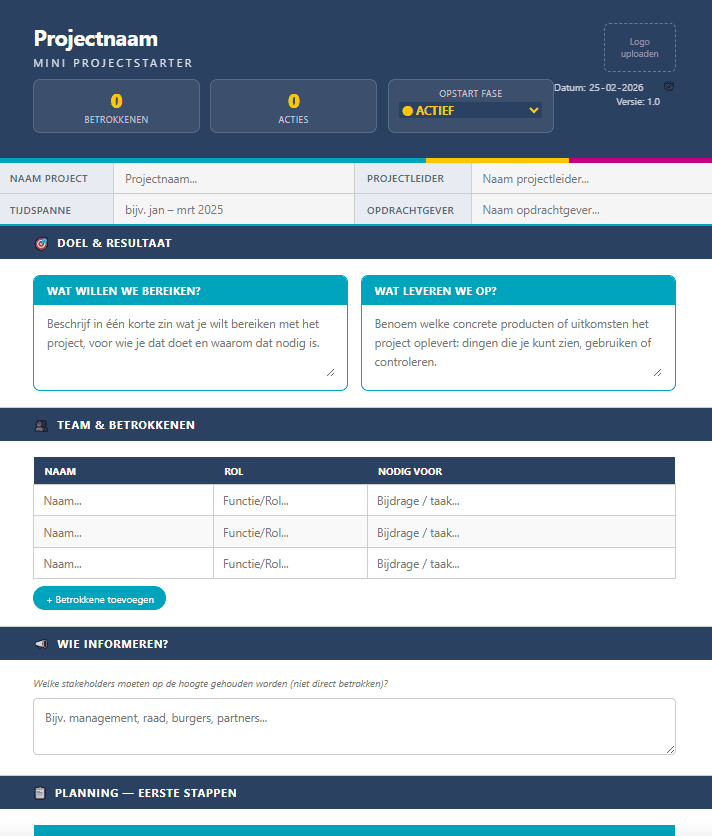Click the Projectnaam page title
Image resolution: width=712 pixels, height=836 pixels.
(x=96, y=39)
